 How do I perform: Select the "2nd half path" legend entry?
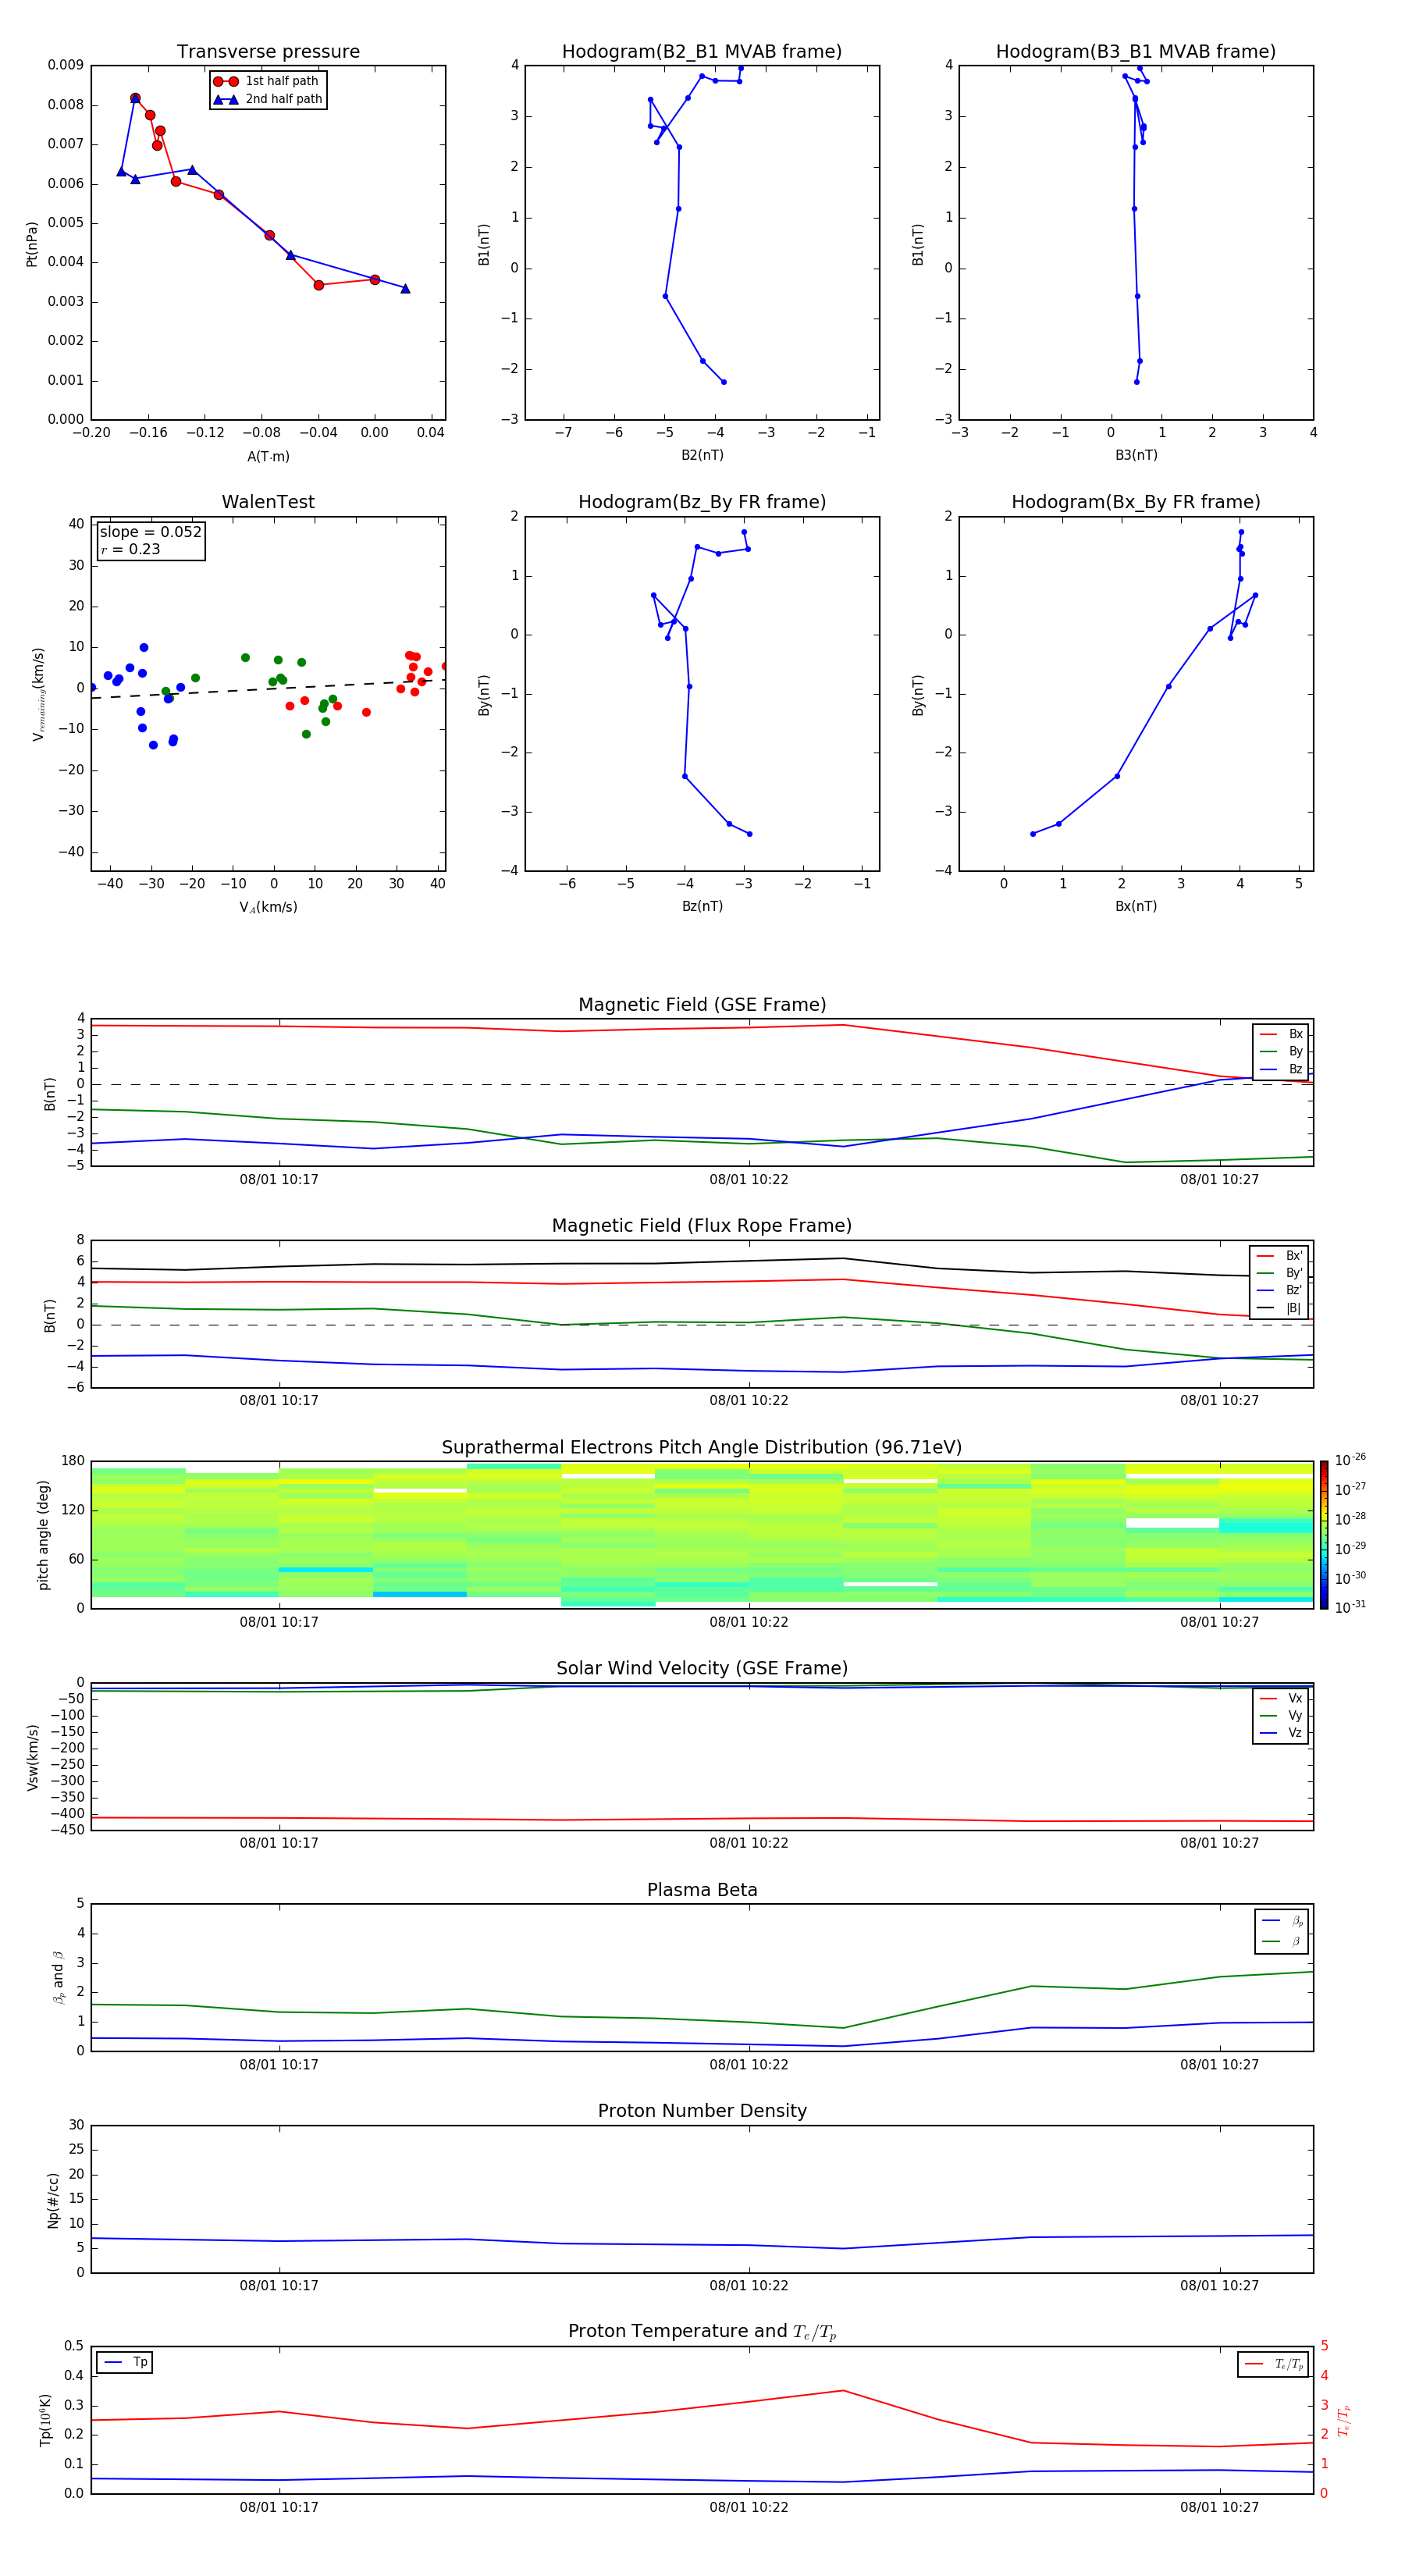267,99
